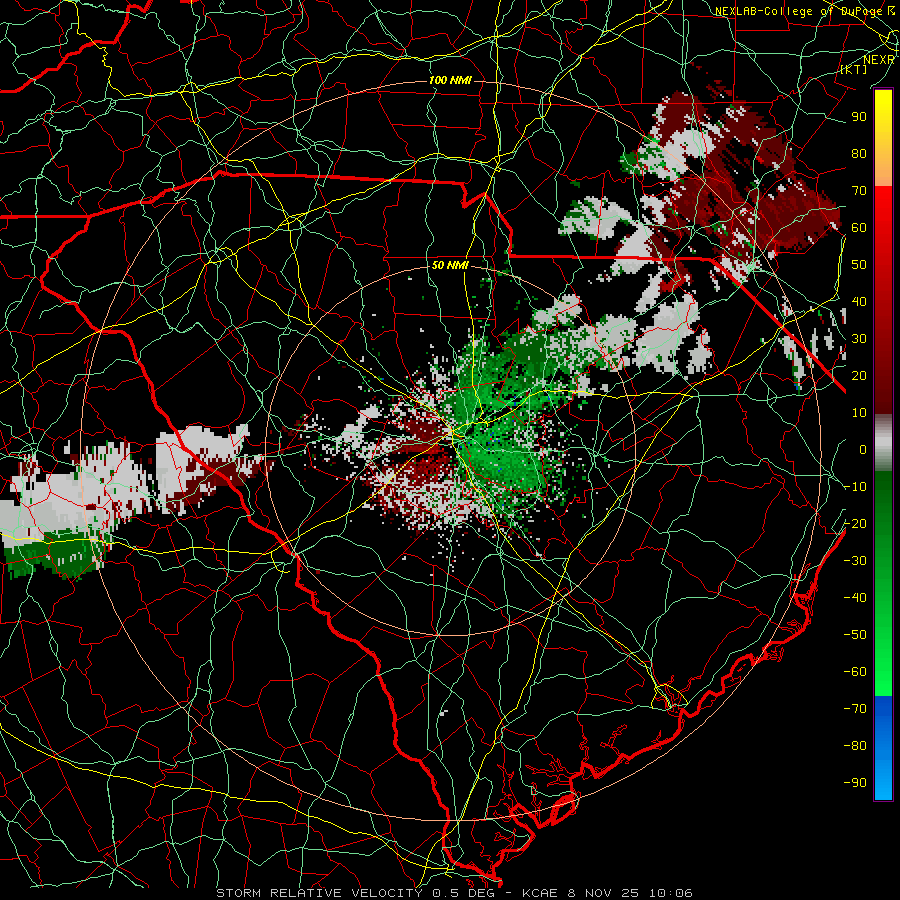The height and width of the screenshot is (900, 900).
Task: Click the 10 value on the velocity scale
Action: (x=859, y=413)
